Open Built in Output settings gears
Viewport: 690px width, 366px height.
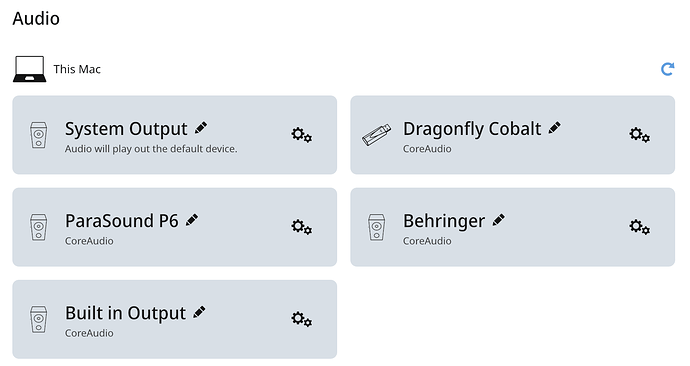[x=301, y=319]
